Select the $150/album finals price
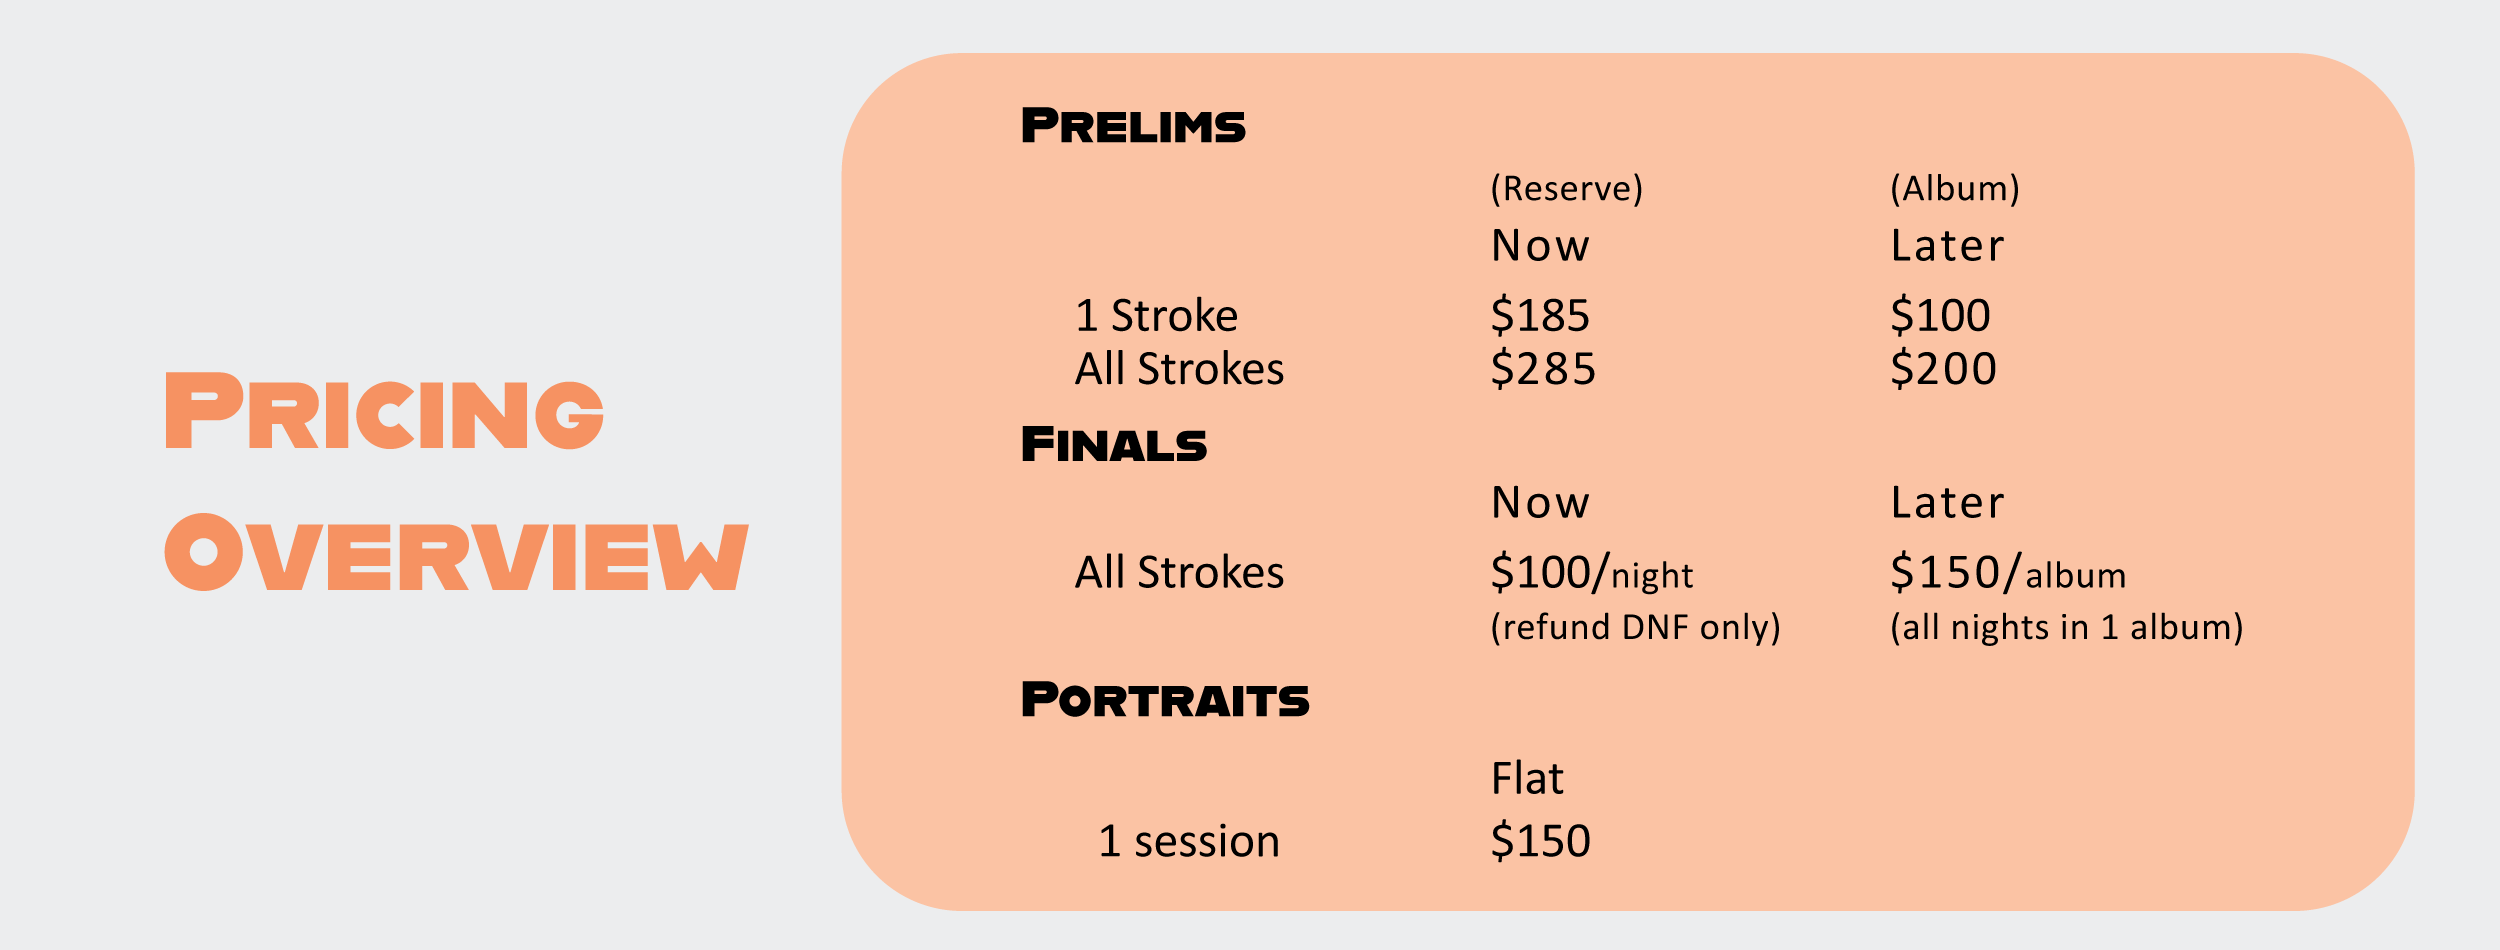 click(x=2007, y=573)
